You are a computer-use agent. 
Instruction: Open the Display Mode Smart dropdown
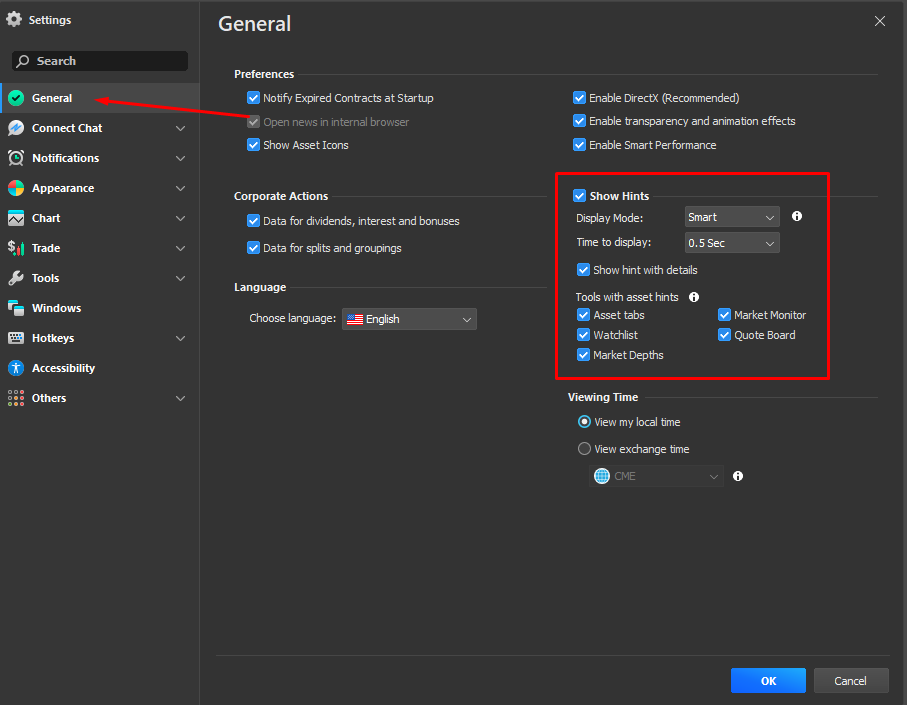click(732, 217)
